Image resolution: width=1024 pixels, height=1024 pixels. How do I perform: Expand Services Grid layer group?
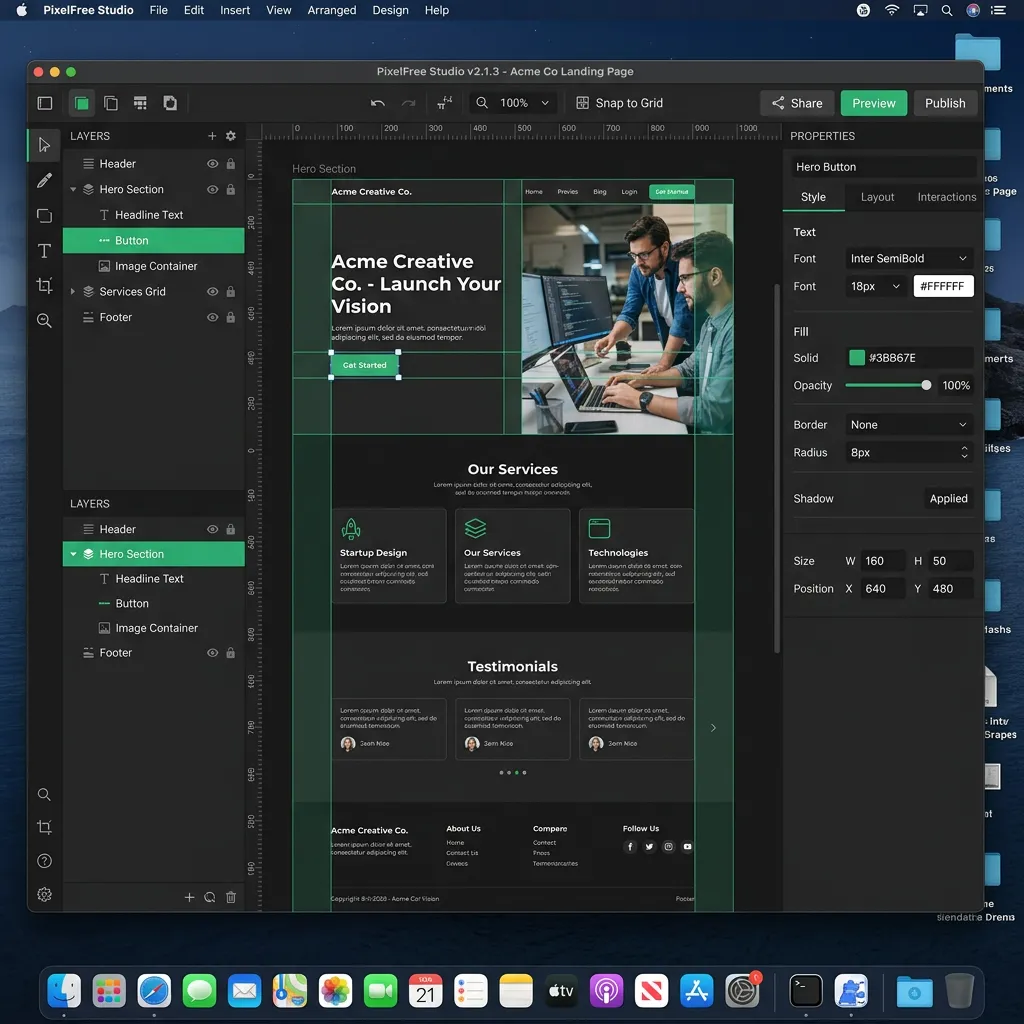(73, 292)
